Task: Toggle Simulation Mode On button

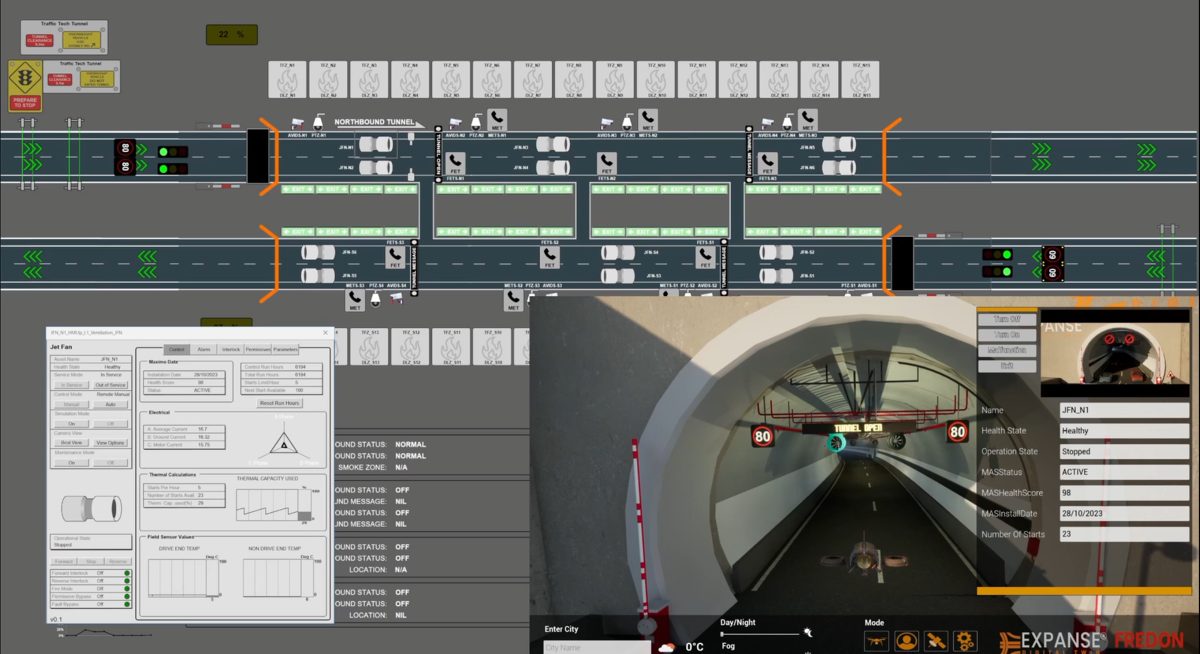Action: pyautogui.click(x=71, y=423)
